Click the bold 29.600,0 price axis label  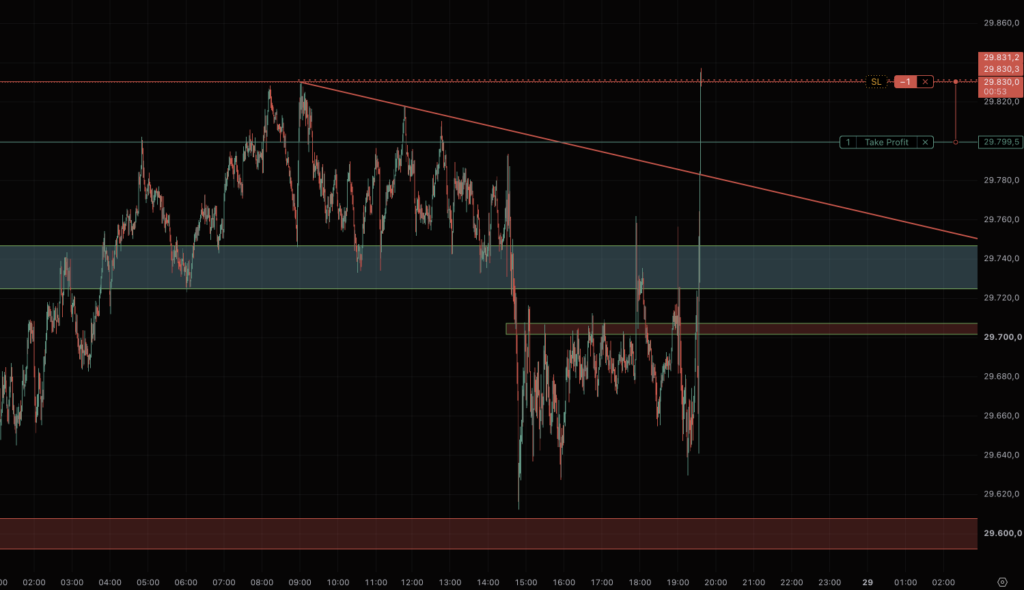(x=1002, y=533)
